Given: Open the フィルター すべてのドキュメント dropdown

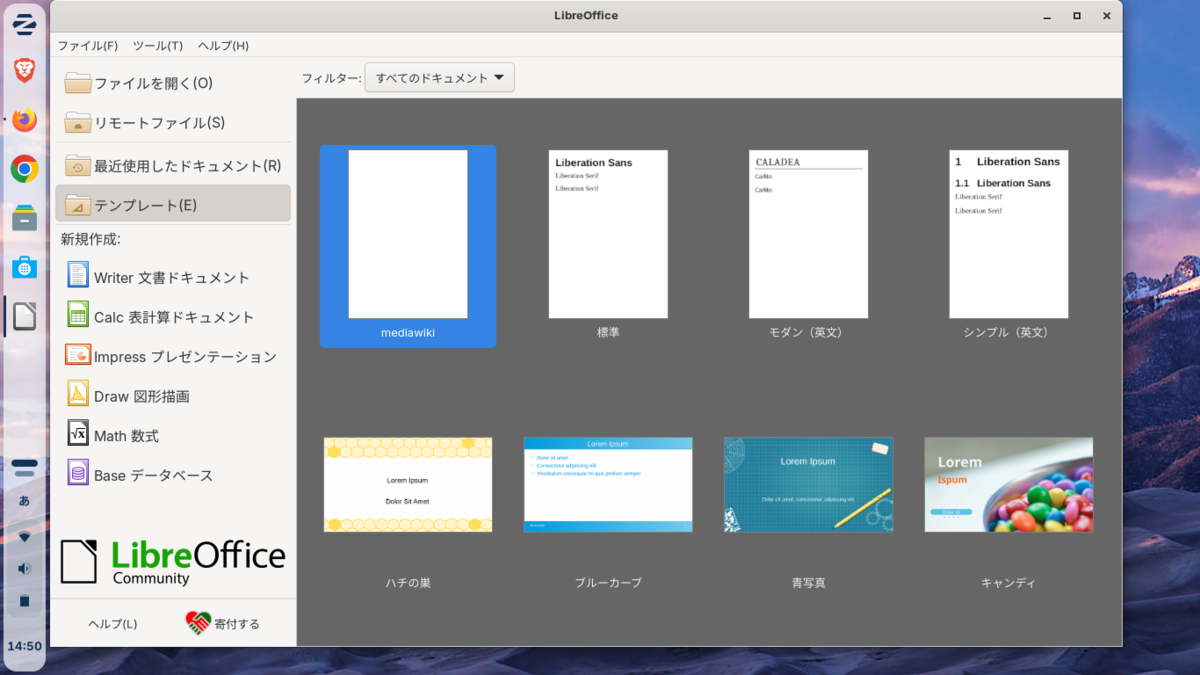Looking at the screenshot, I should pyautogui.click(x=439, y=78).
